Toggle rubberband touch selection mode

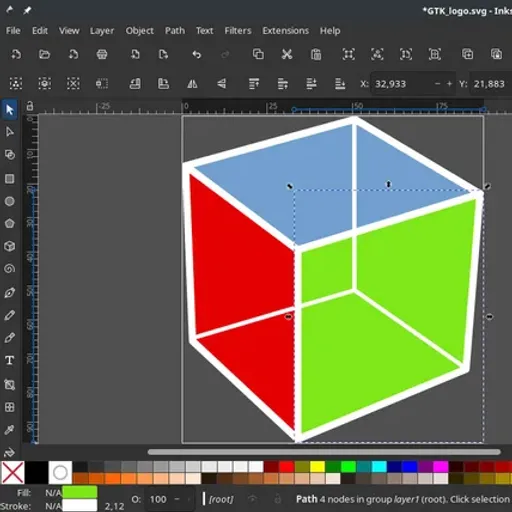pyautogui.click(x=102, y=83)
